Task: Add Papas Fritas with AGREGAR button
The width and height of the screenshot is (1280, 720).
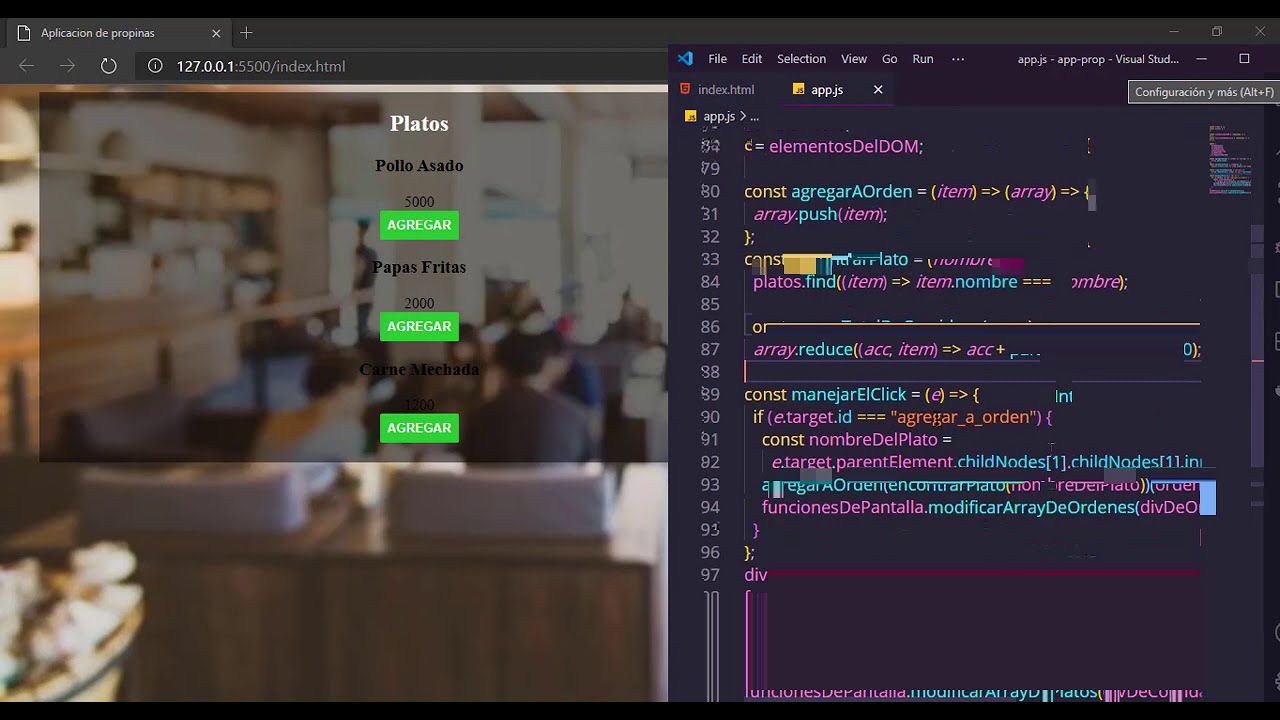Action: pyautogui.click(x=419, y=326)
